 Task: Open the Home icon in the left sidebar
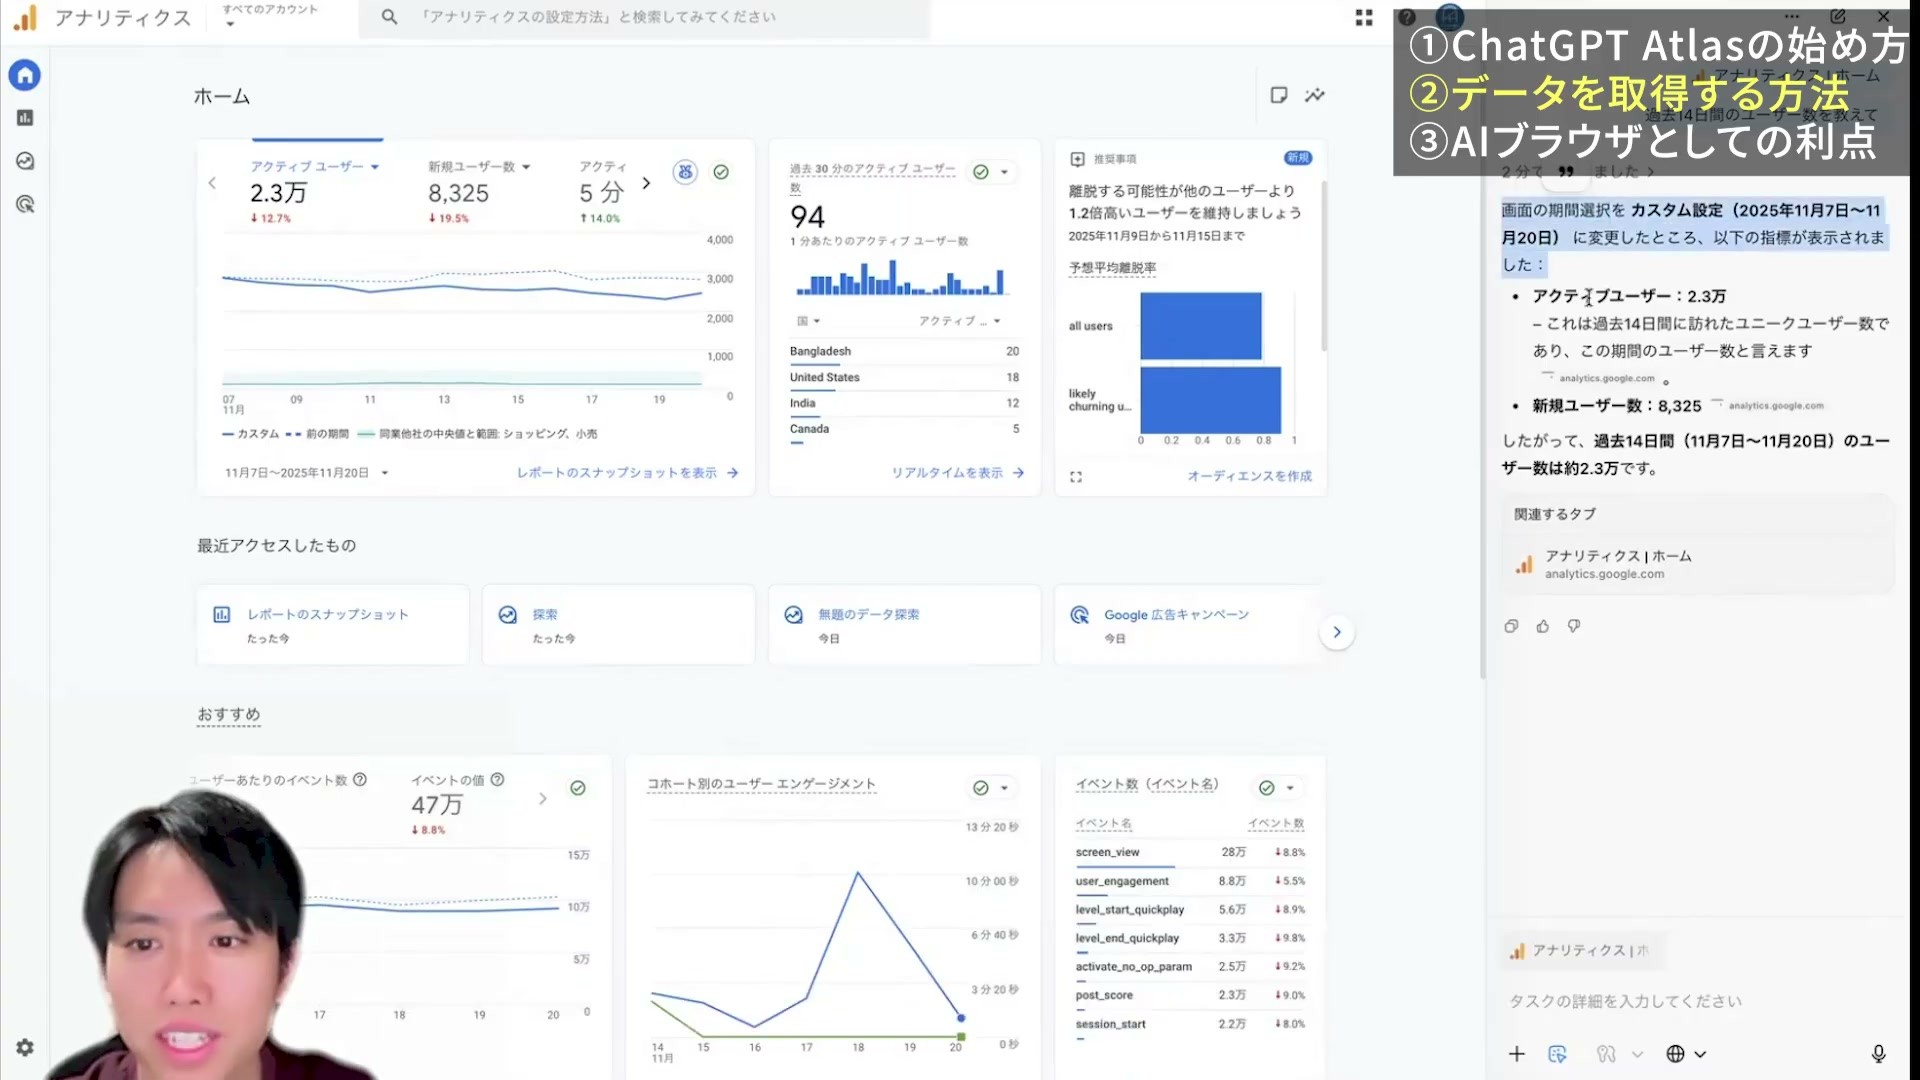click(x=25, y=75)
